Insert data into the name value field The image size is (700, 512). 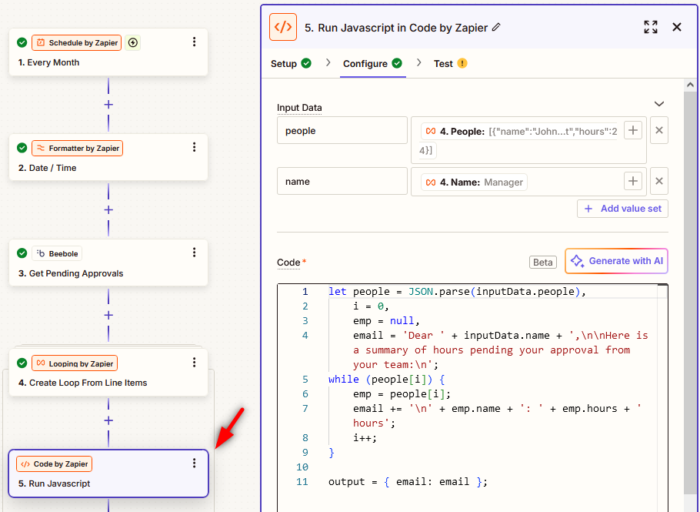point(633,181)
